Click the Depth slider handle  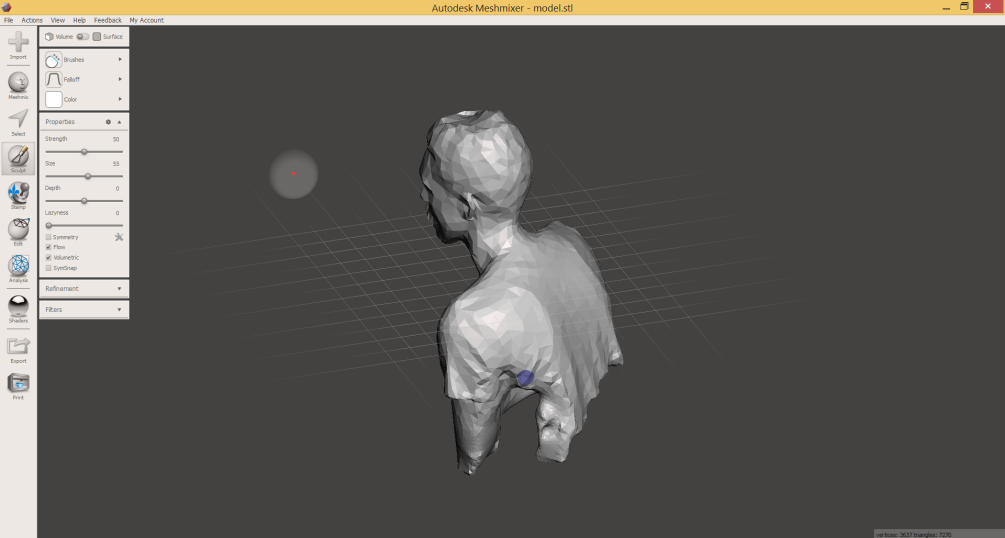[x=84, y=201]
